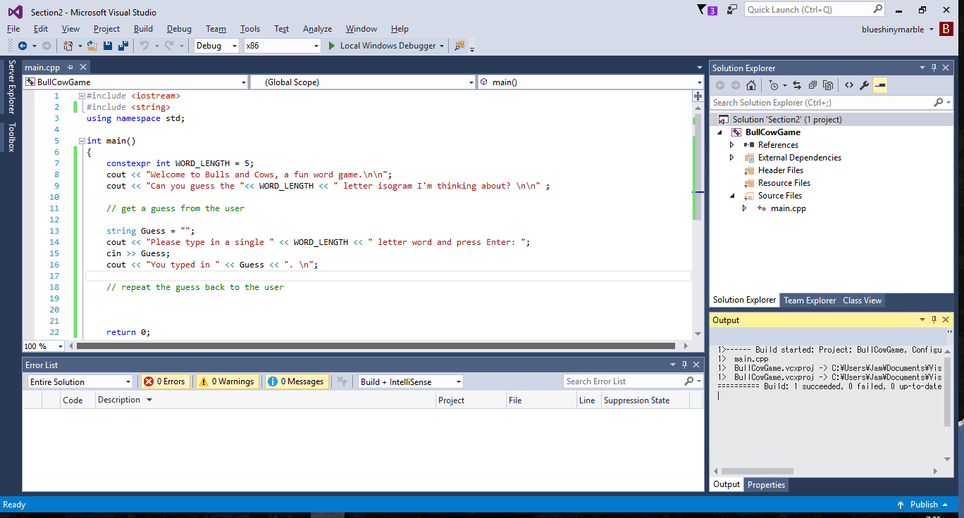The image size is (964, 518).
Task: Click the Send Feedback icon
Action: point(732,9)
